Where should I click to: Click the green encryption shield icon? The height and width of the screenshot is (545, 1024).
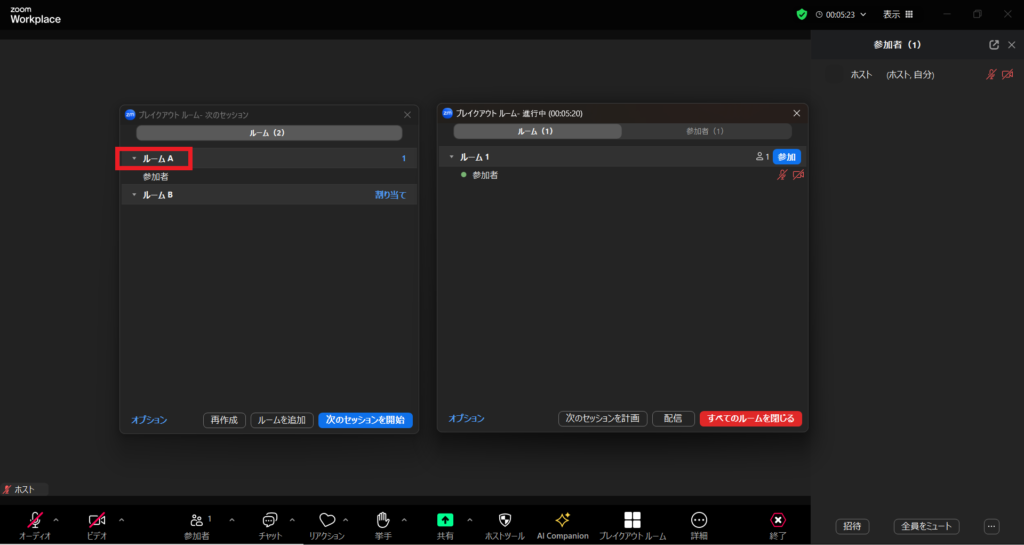tap(801, 14)
